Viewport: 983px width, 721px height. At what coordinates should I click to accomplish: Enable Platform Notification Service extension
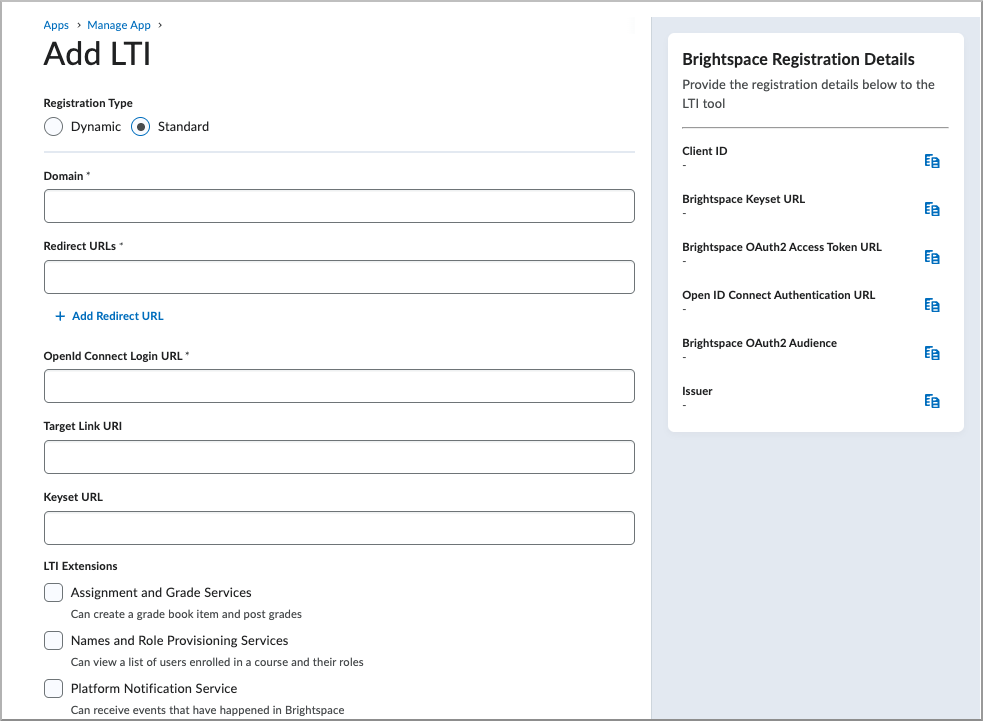[54, 688]
